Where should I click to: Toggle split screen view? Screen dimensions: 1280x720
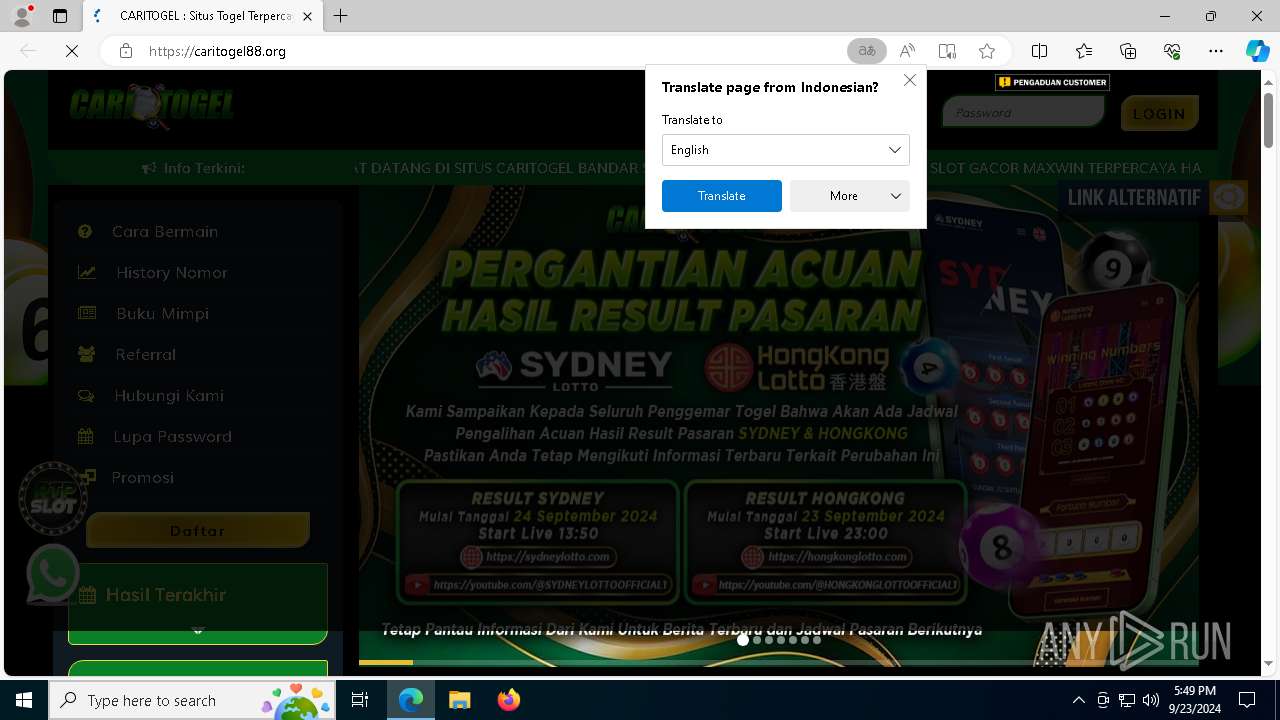point(1040,51)
